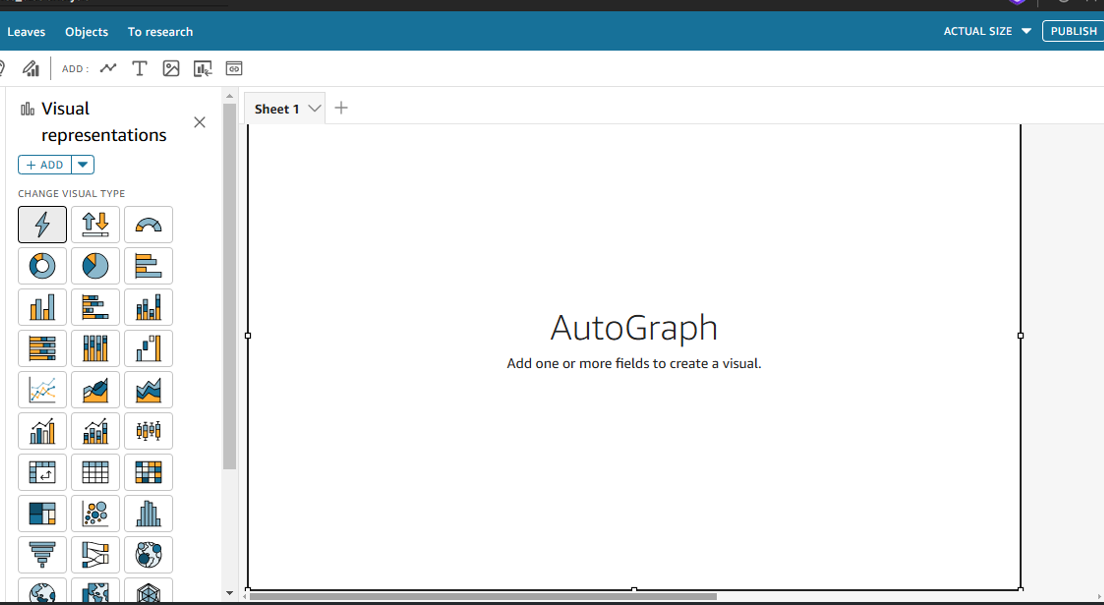Image resolution: width=1104 pixels, height=605 pixels.
Task: Pick the donut chart visual type
Action: coord(42,266)
